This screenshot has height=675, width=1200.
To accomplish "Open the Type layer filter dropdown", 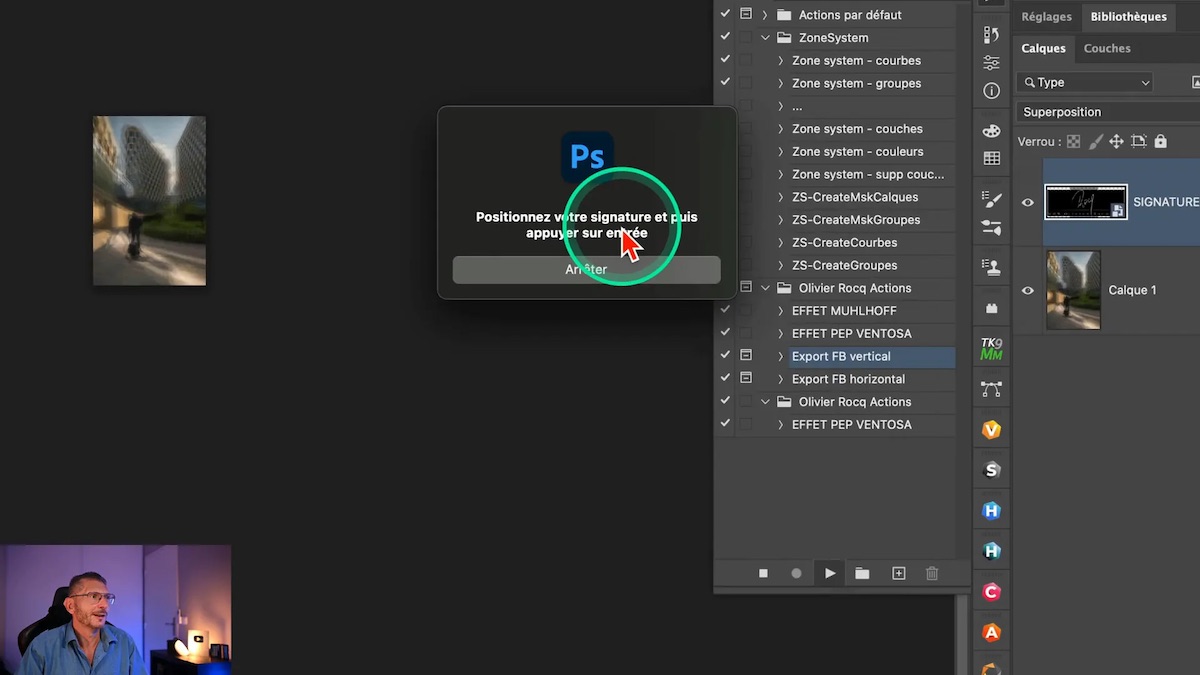I will point(1085,82).
